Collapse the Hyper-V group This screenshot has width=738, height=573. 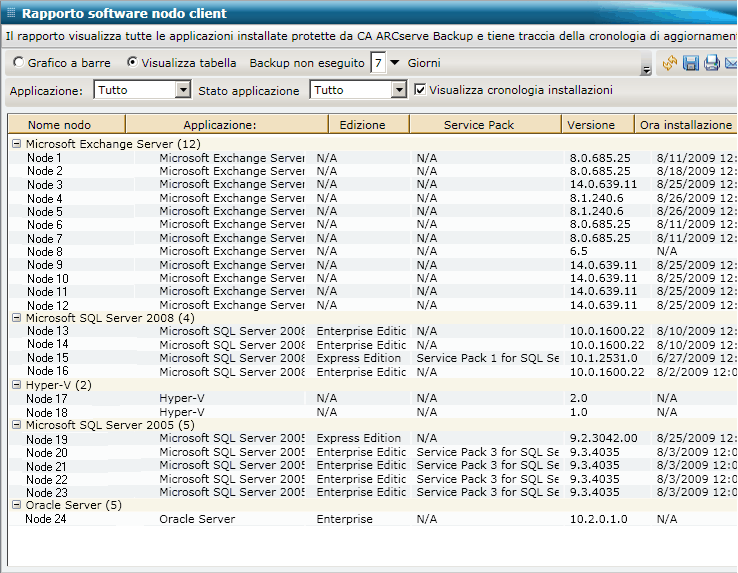click(16, 385)
